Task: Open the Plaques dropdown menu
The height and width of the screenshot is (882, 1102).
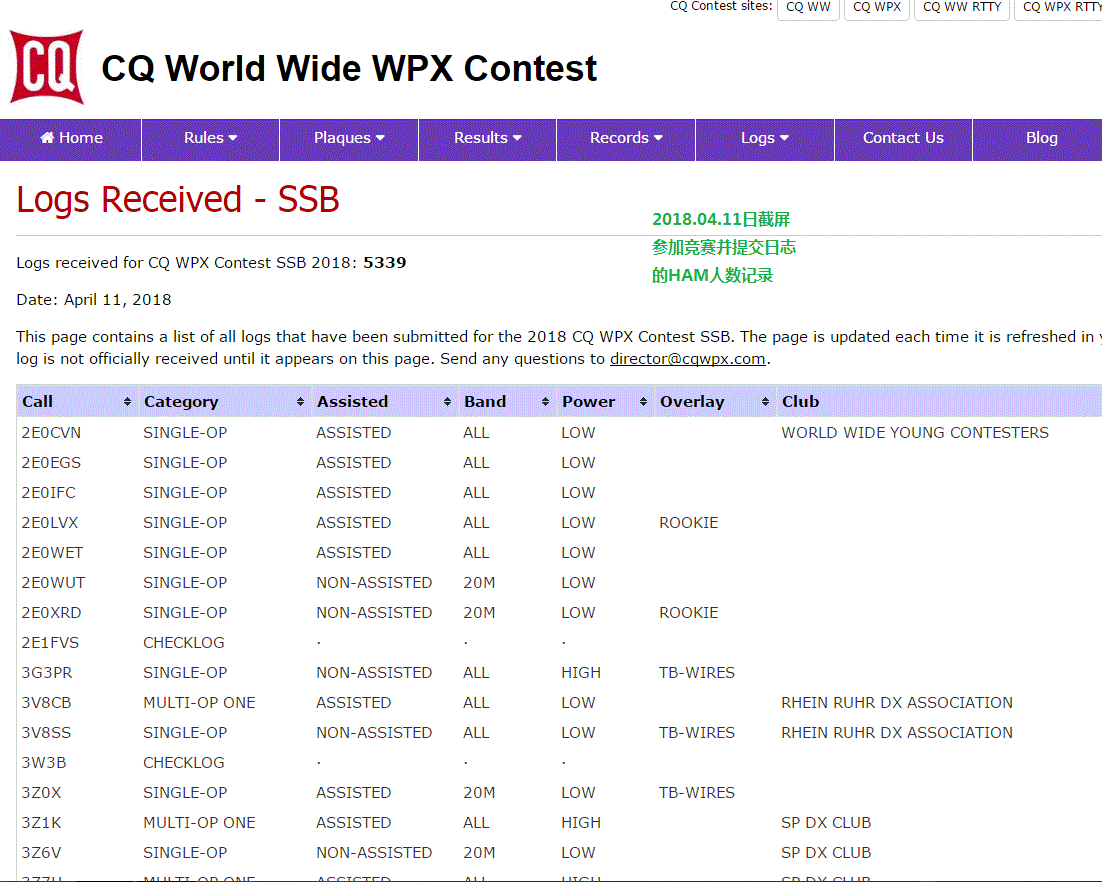Action: [x=349, y=138]
